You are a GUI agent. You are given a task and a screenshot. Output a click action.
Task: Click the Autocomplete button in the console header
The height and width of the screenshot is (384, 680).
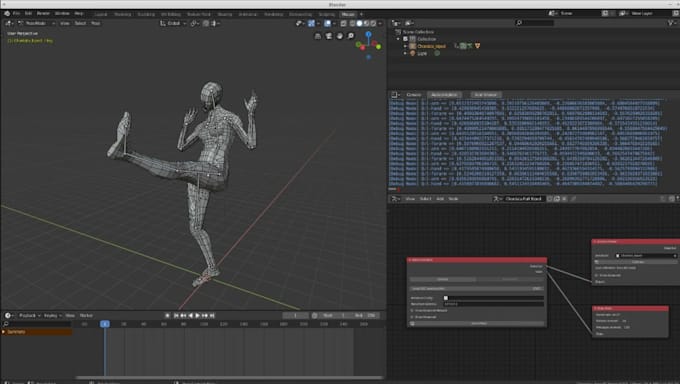pyautogui.click(x=445, y=95)
